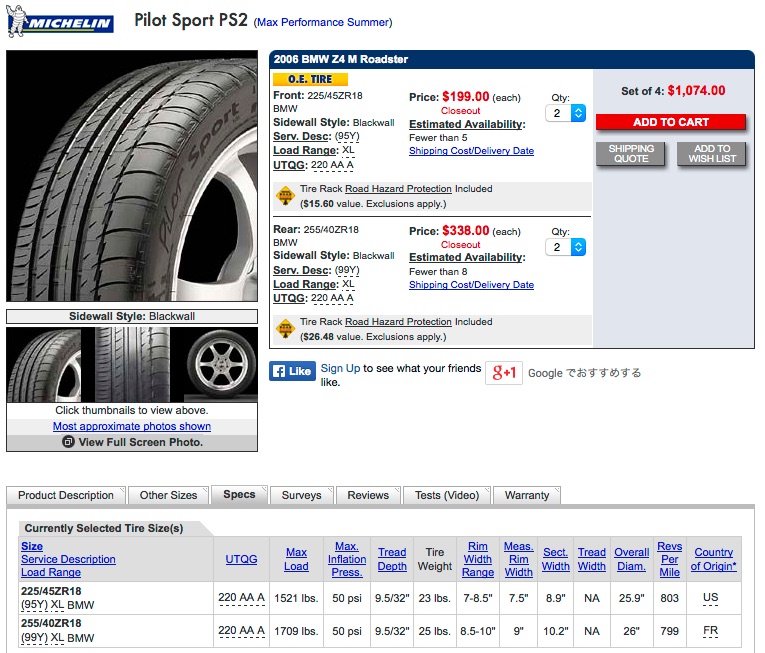The height and width of the screenshot is (653, 765).
Task: Click the Max Load column header
Action: (x=296, y=559)
